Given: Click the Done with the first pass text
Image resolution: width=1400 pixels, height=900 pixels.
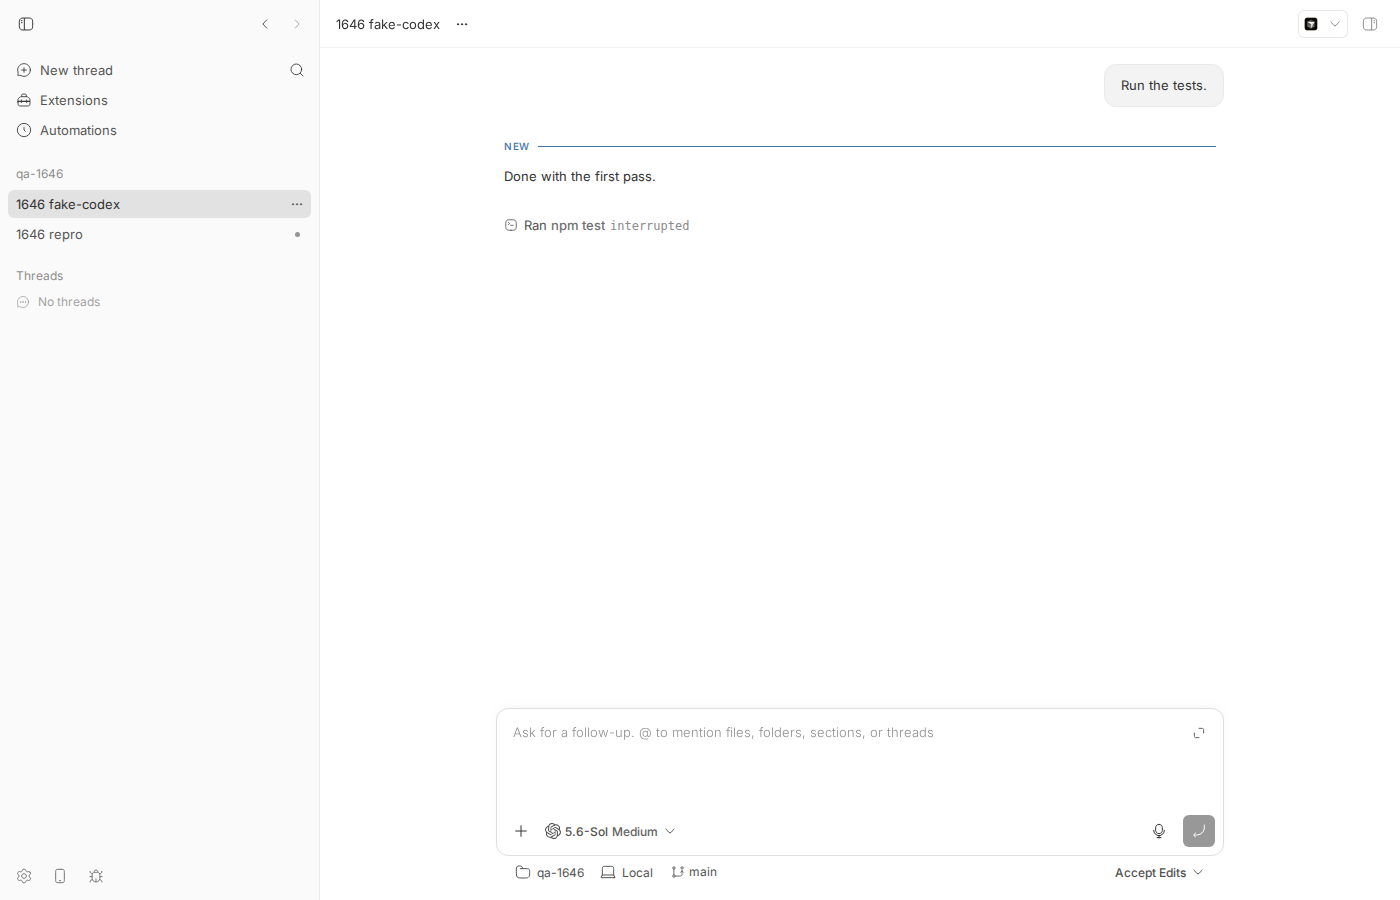Looking at the screenshot, I should (x=580, y=177).
